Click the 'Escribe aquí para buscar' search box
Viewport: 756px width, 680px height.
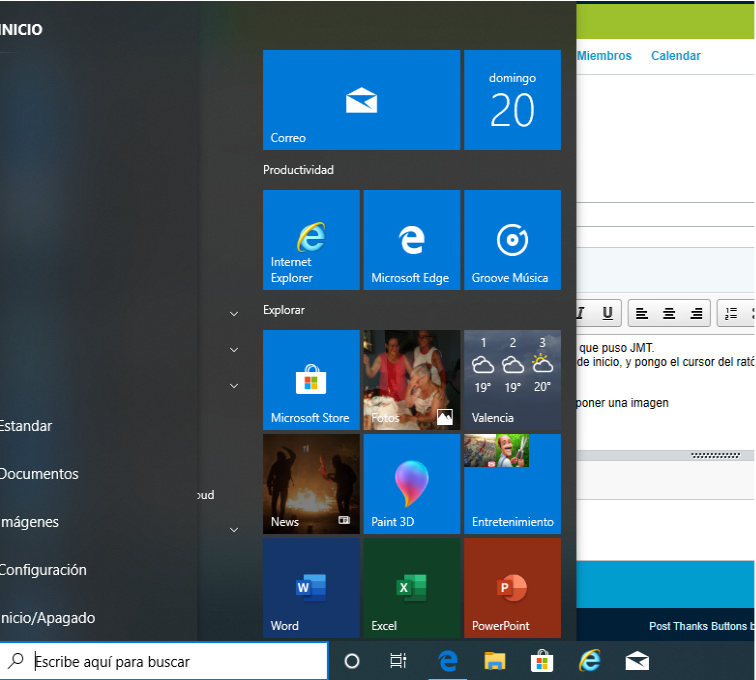coord(163,661)
